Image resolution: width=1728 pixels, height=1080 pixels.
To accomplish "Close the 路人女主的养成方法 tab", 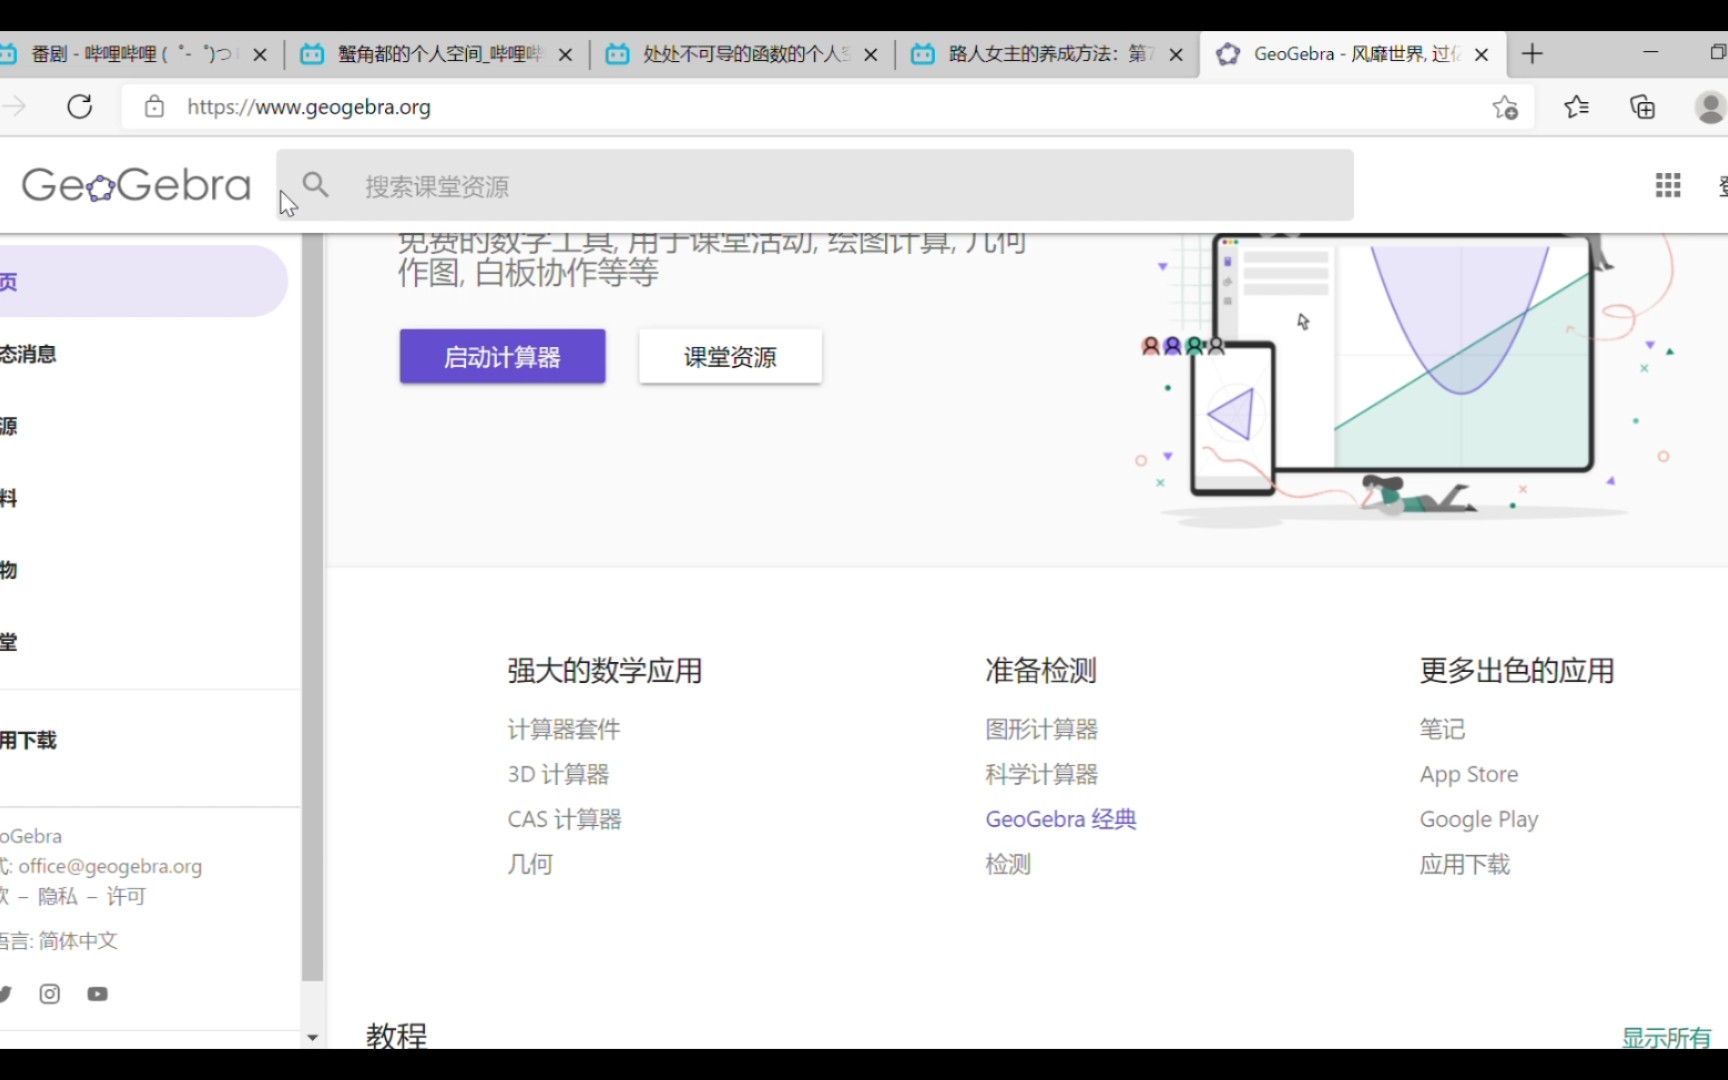I will (1176, 55).
